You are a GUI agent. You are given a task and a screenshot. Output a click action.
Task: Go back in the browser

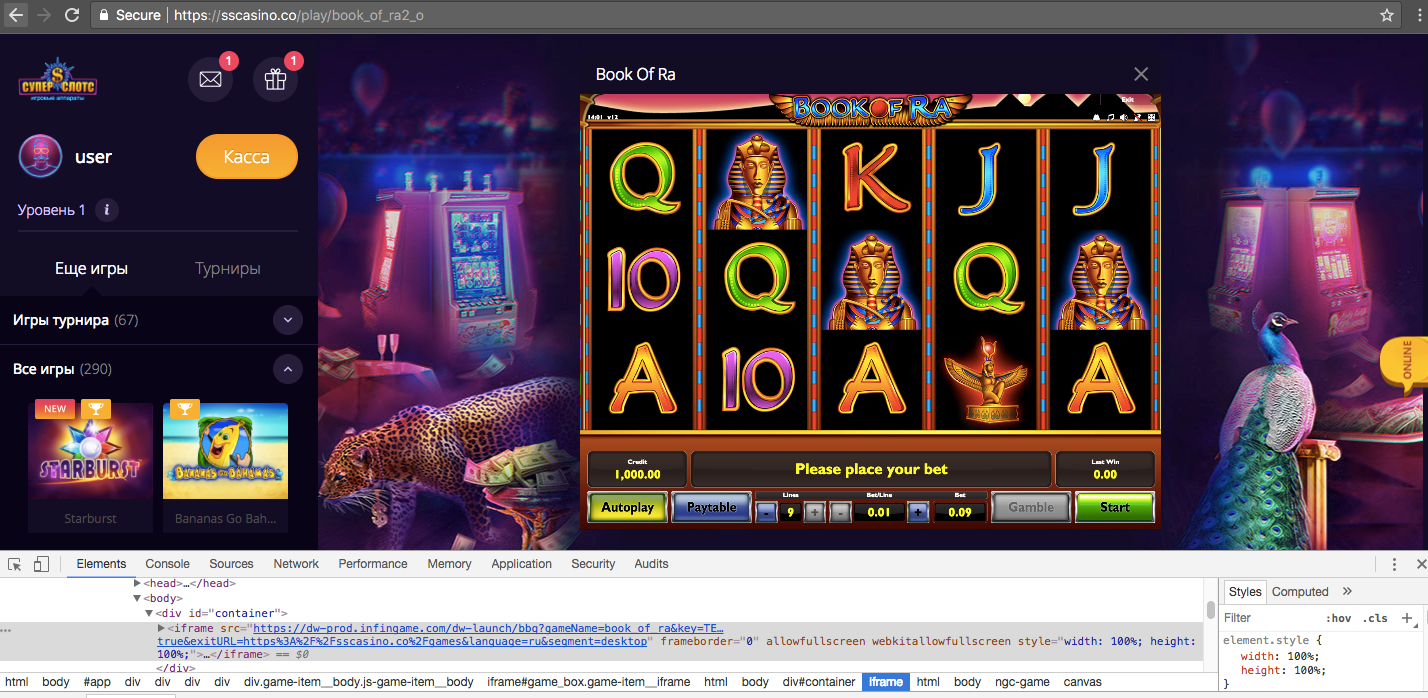16,15
